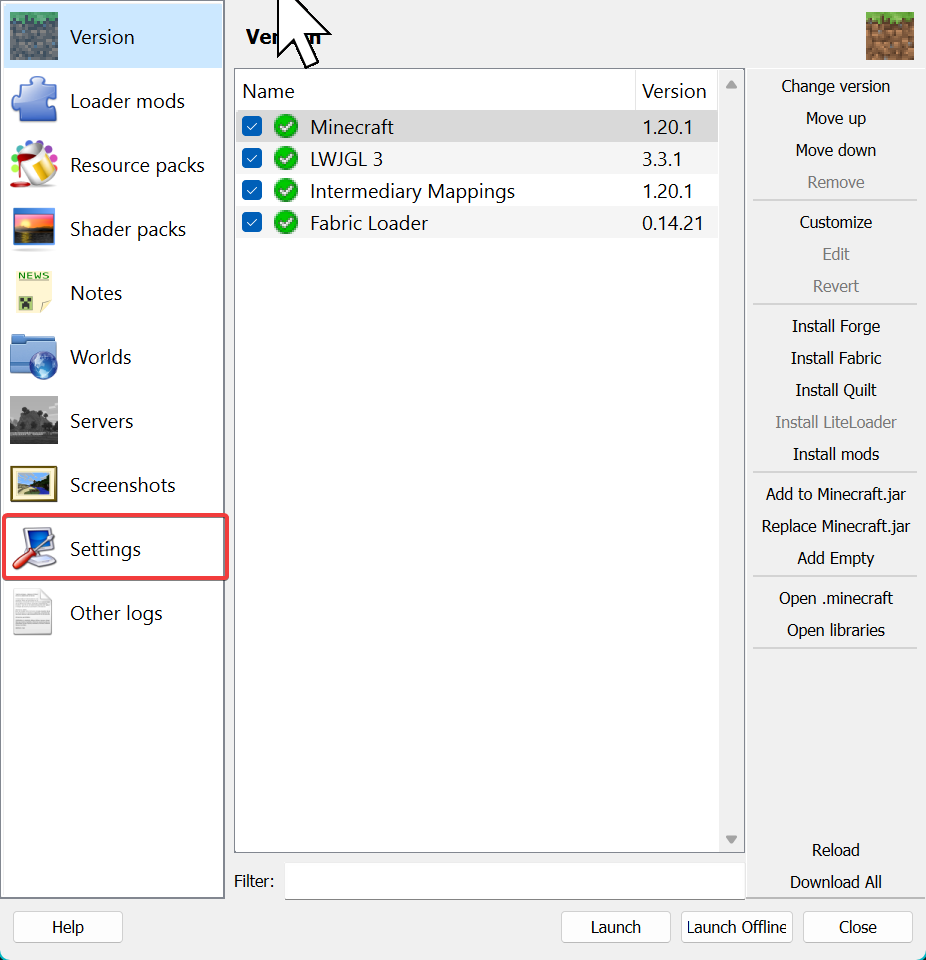Switch to the Worlds page
This screenshot has height=960, width=926.
[100, 357]
